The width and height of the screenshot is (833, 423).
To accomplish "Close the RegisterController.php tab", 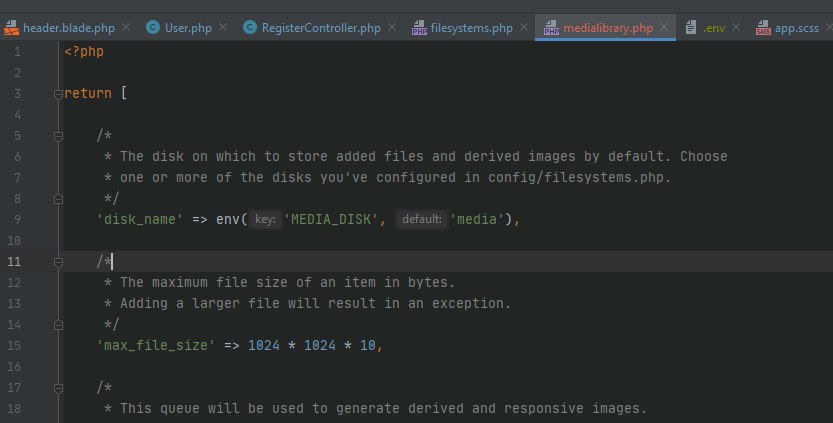I will tap(392, 27).
